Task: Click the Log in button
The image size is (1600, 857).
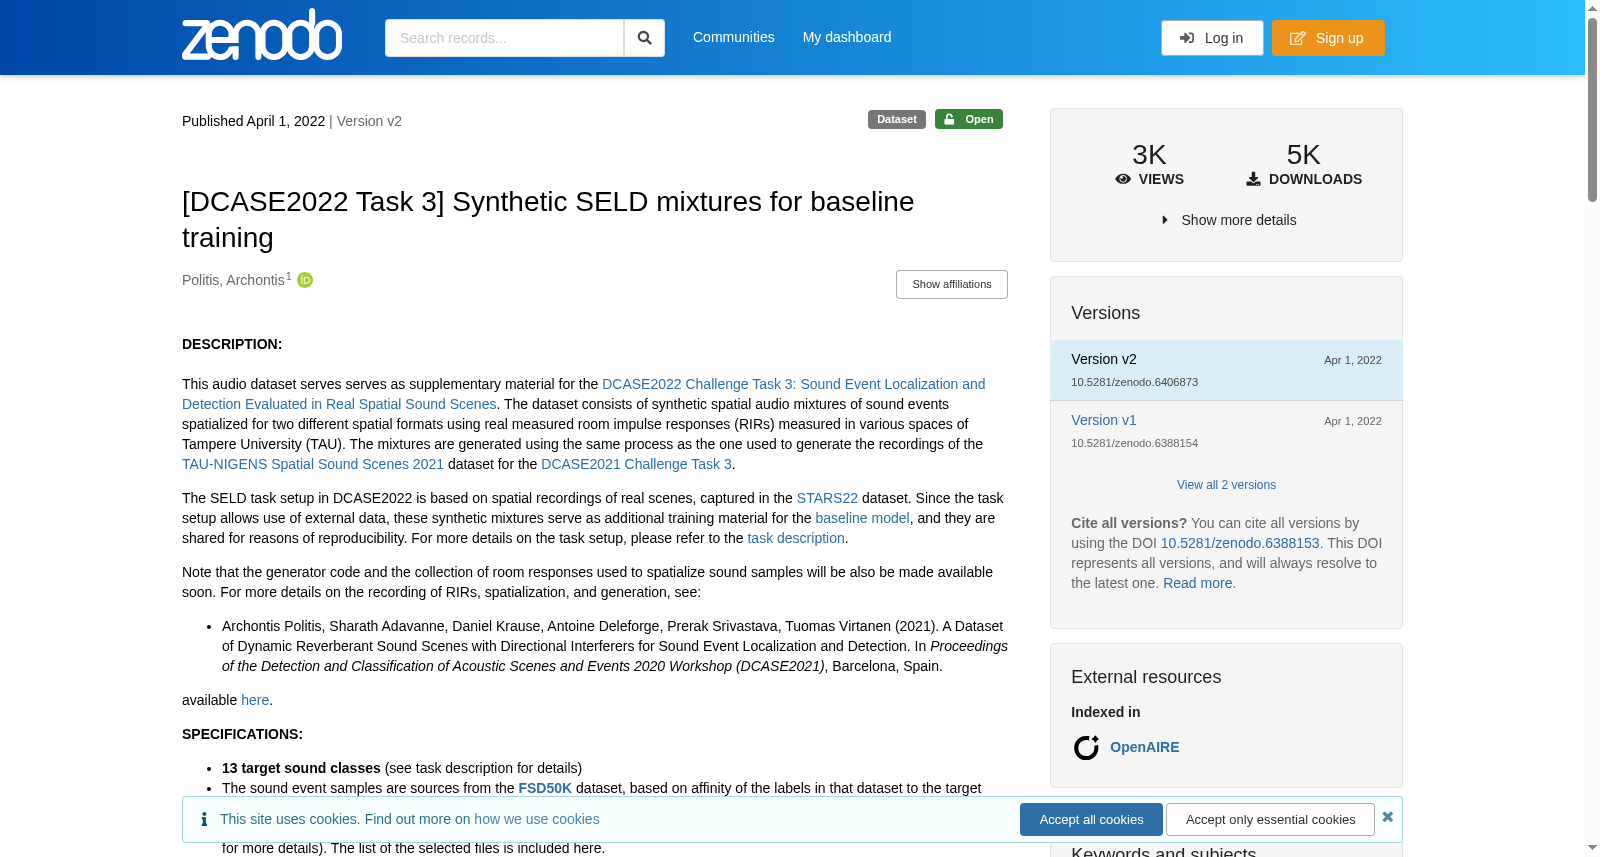Action: coord(1212,38)
